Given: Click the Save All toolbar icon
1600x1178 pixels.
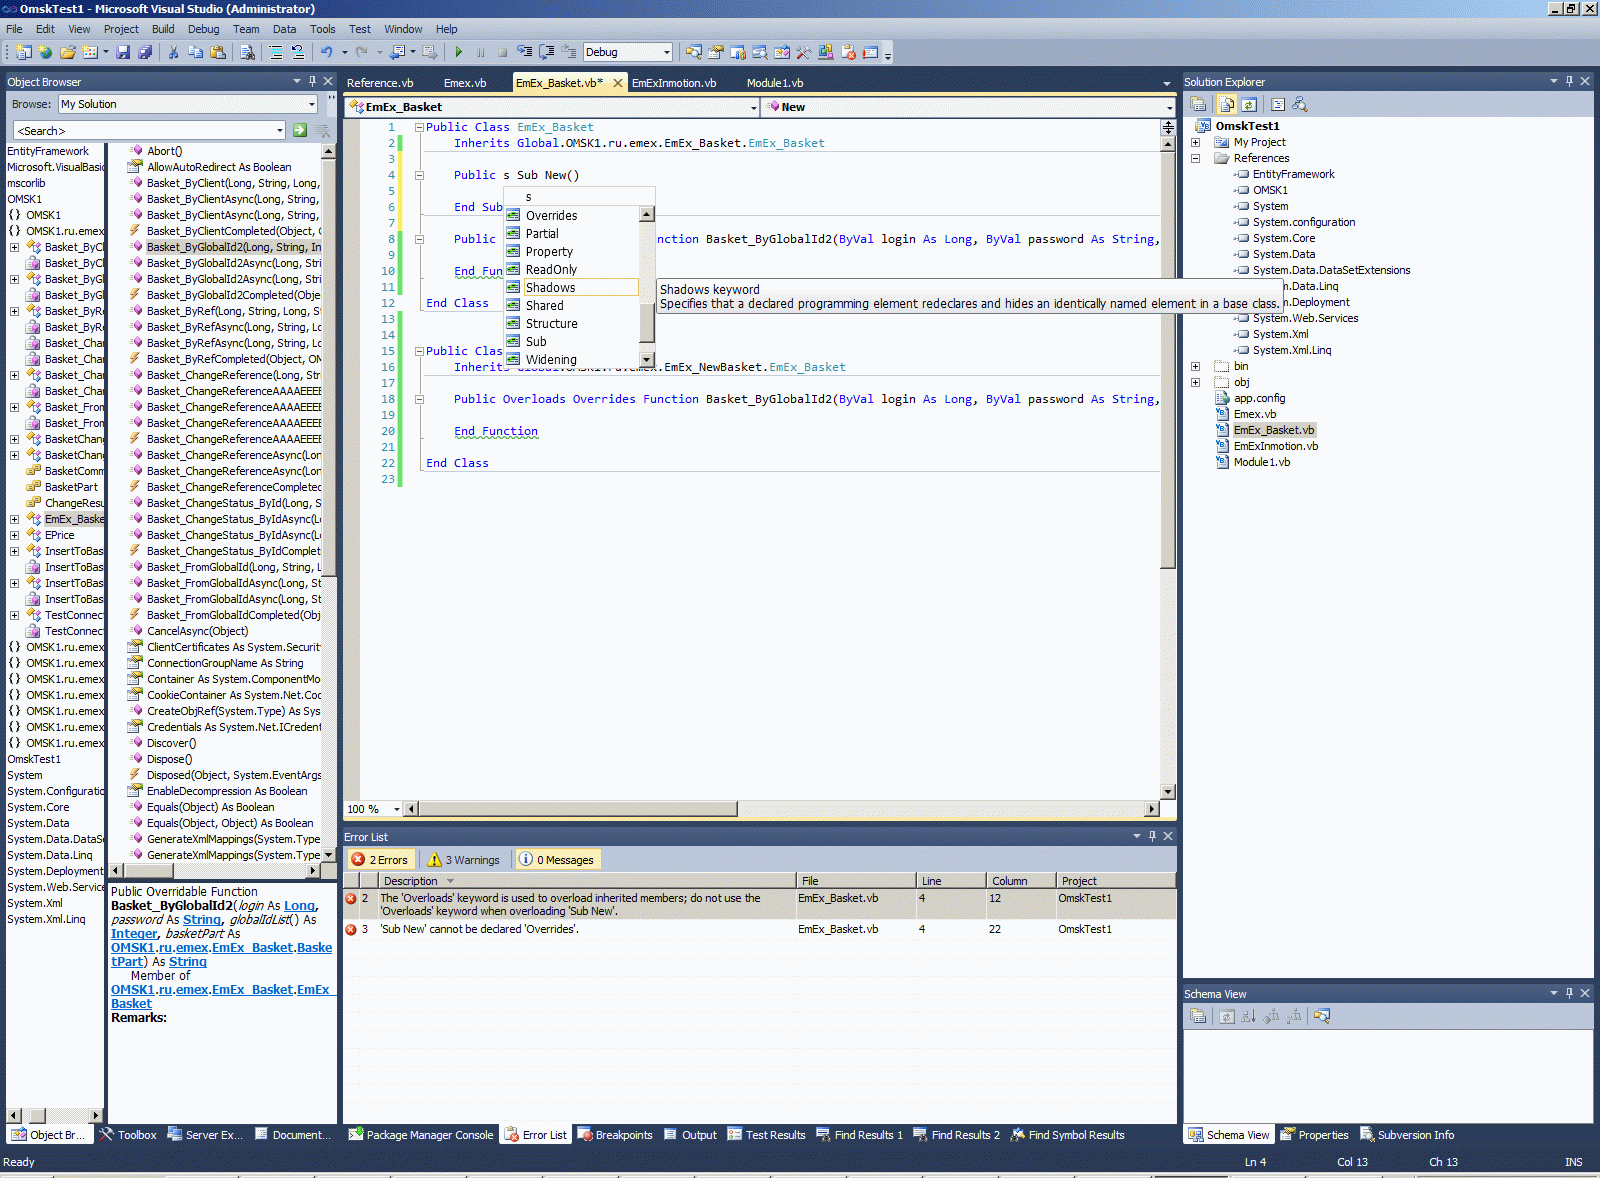Looking at the screenshot, I should (145, 52).
